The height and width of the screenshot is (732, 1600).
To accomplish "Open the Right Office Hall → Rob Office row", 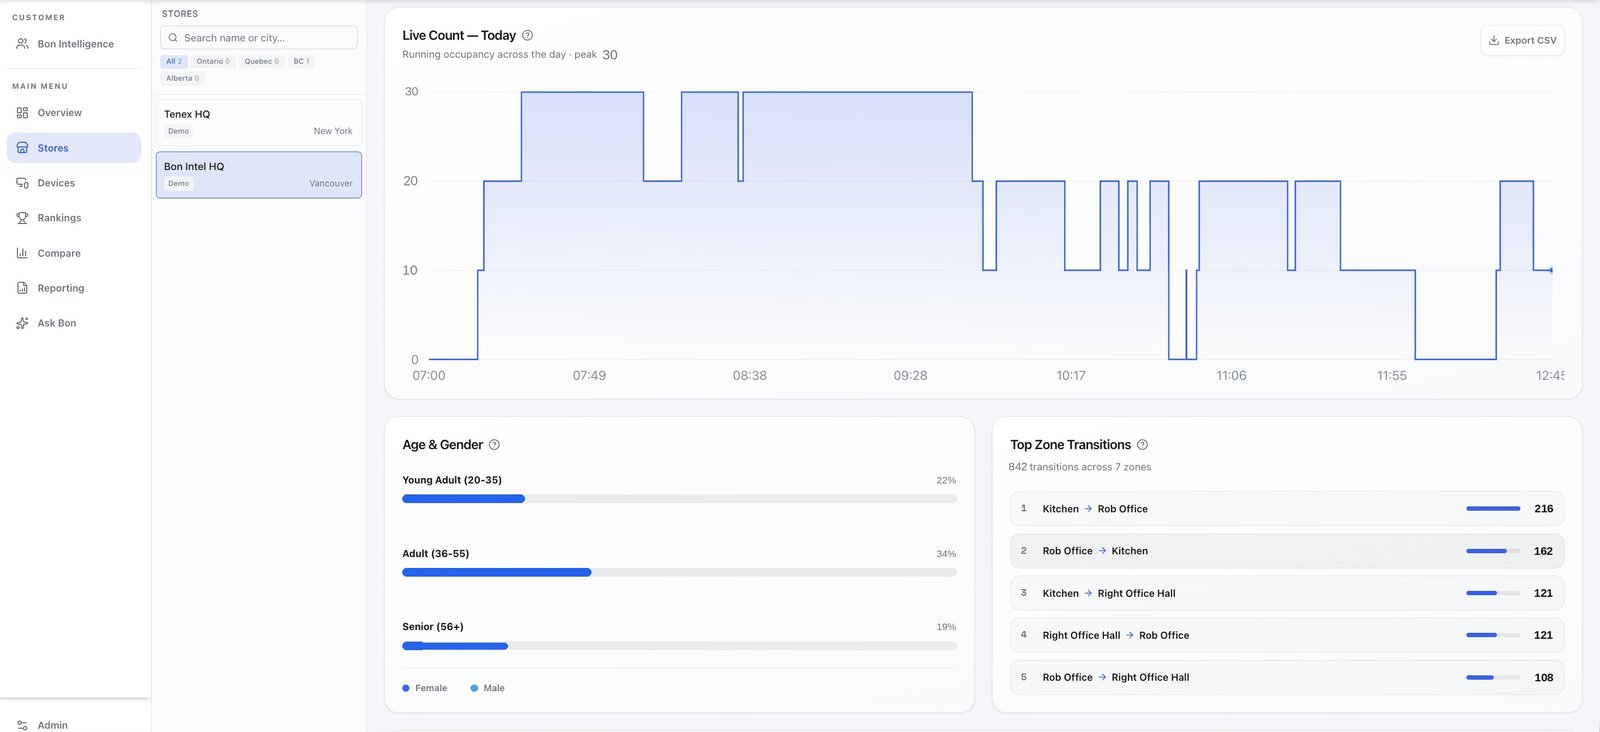I will tap(1287, 635).
